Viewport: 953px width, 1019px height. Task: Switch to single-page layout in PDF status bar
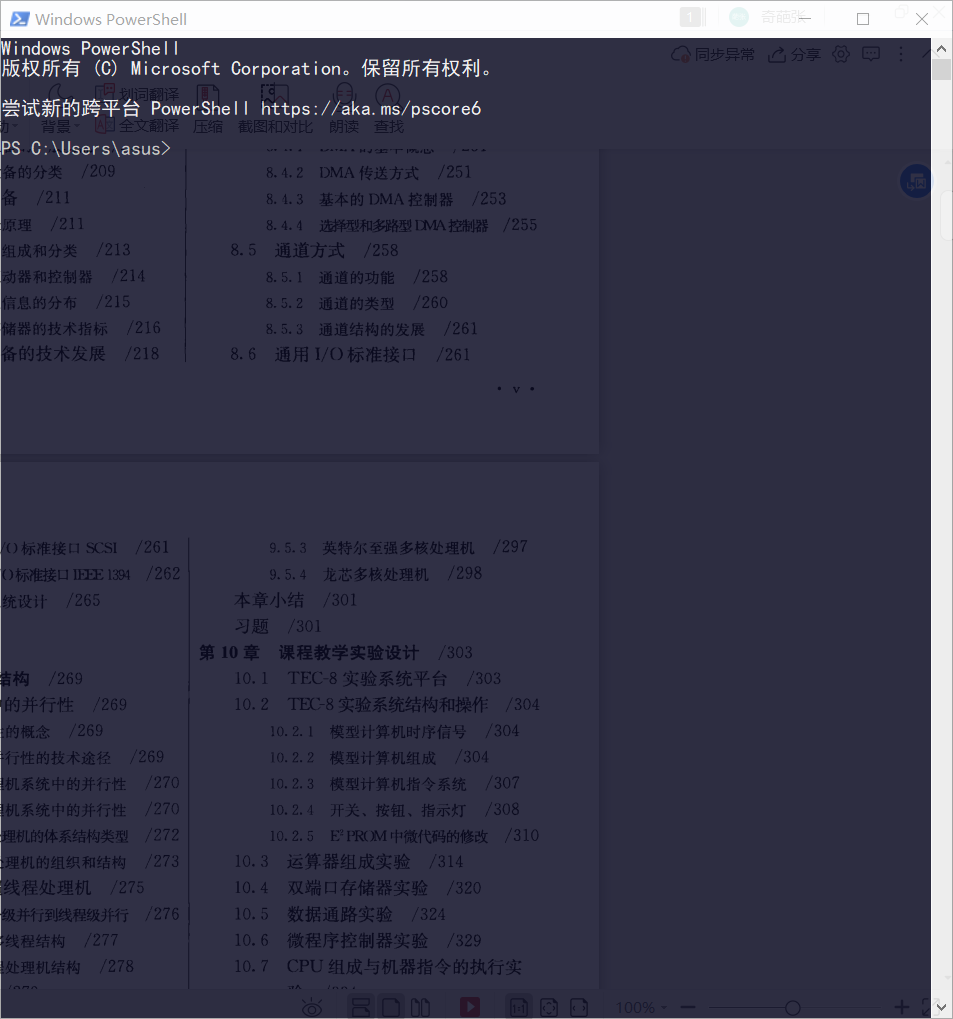(x=391, y=1008)
